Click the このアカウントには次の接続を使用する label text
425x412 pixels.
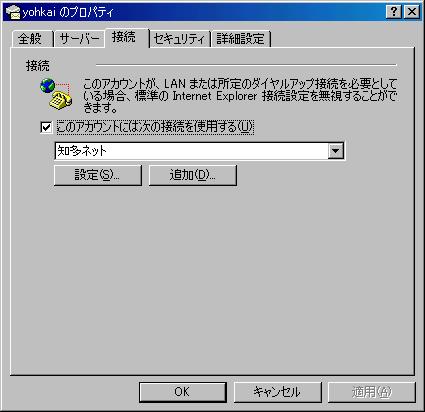coord(155,127)
